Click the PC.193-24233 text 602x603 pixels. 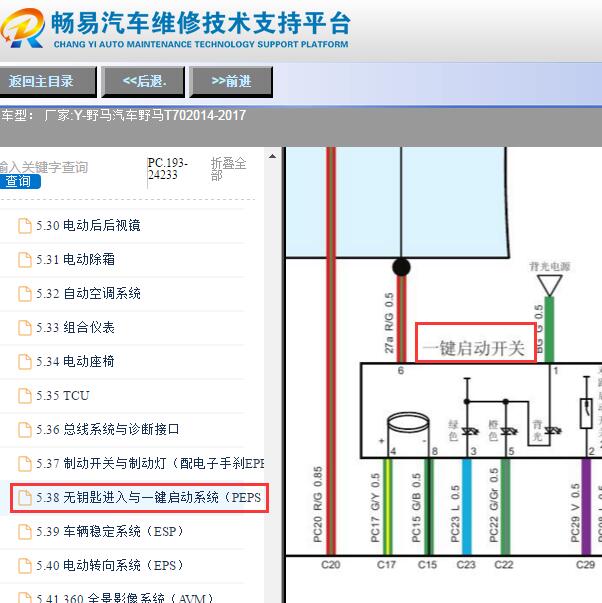click(168, 169)
